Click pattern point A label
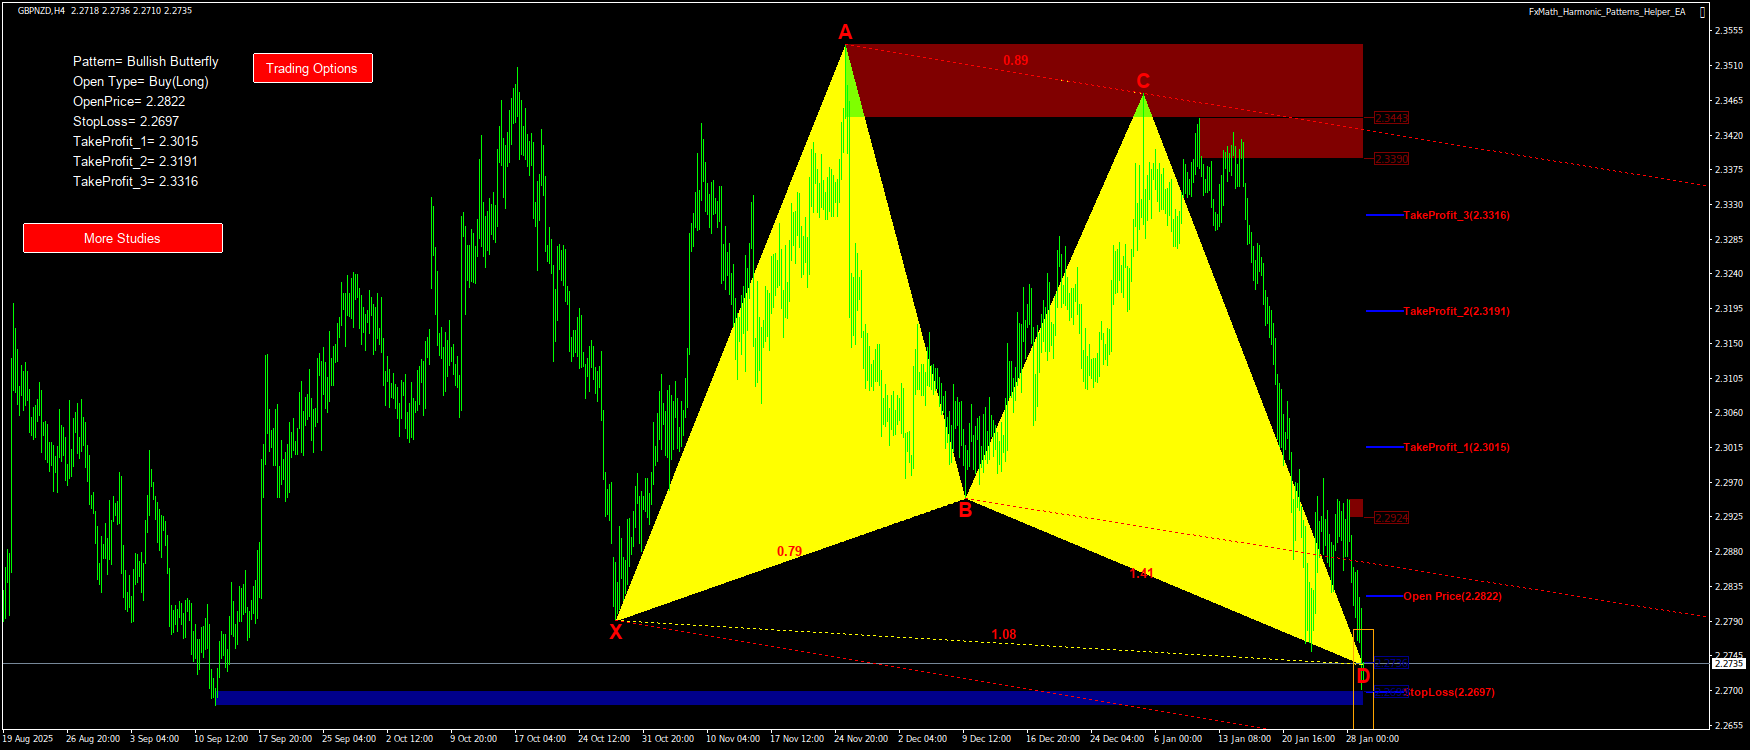The image size is (1750, 750). tap(845, 33)
